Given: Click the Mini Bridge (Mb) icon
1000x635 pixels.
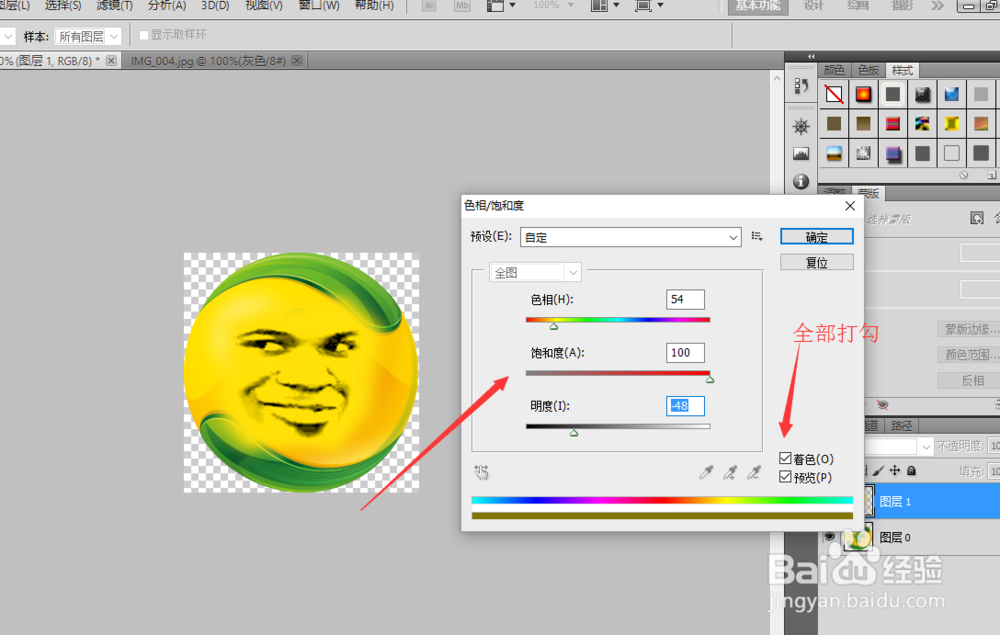Looking at the screenshot, I should click(x=462, y=6).
